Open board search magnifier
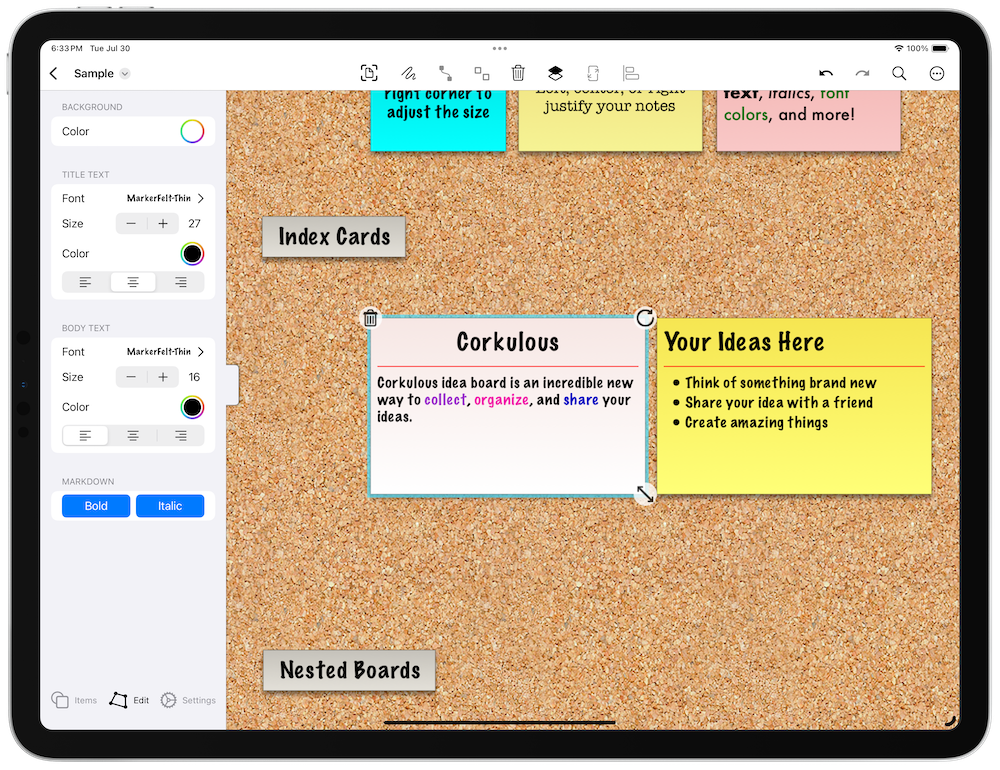Image resolution: width=1000 pixels, height=770 pixels. [899, 73]
